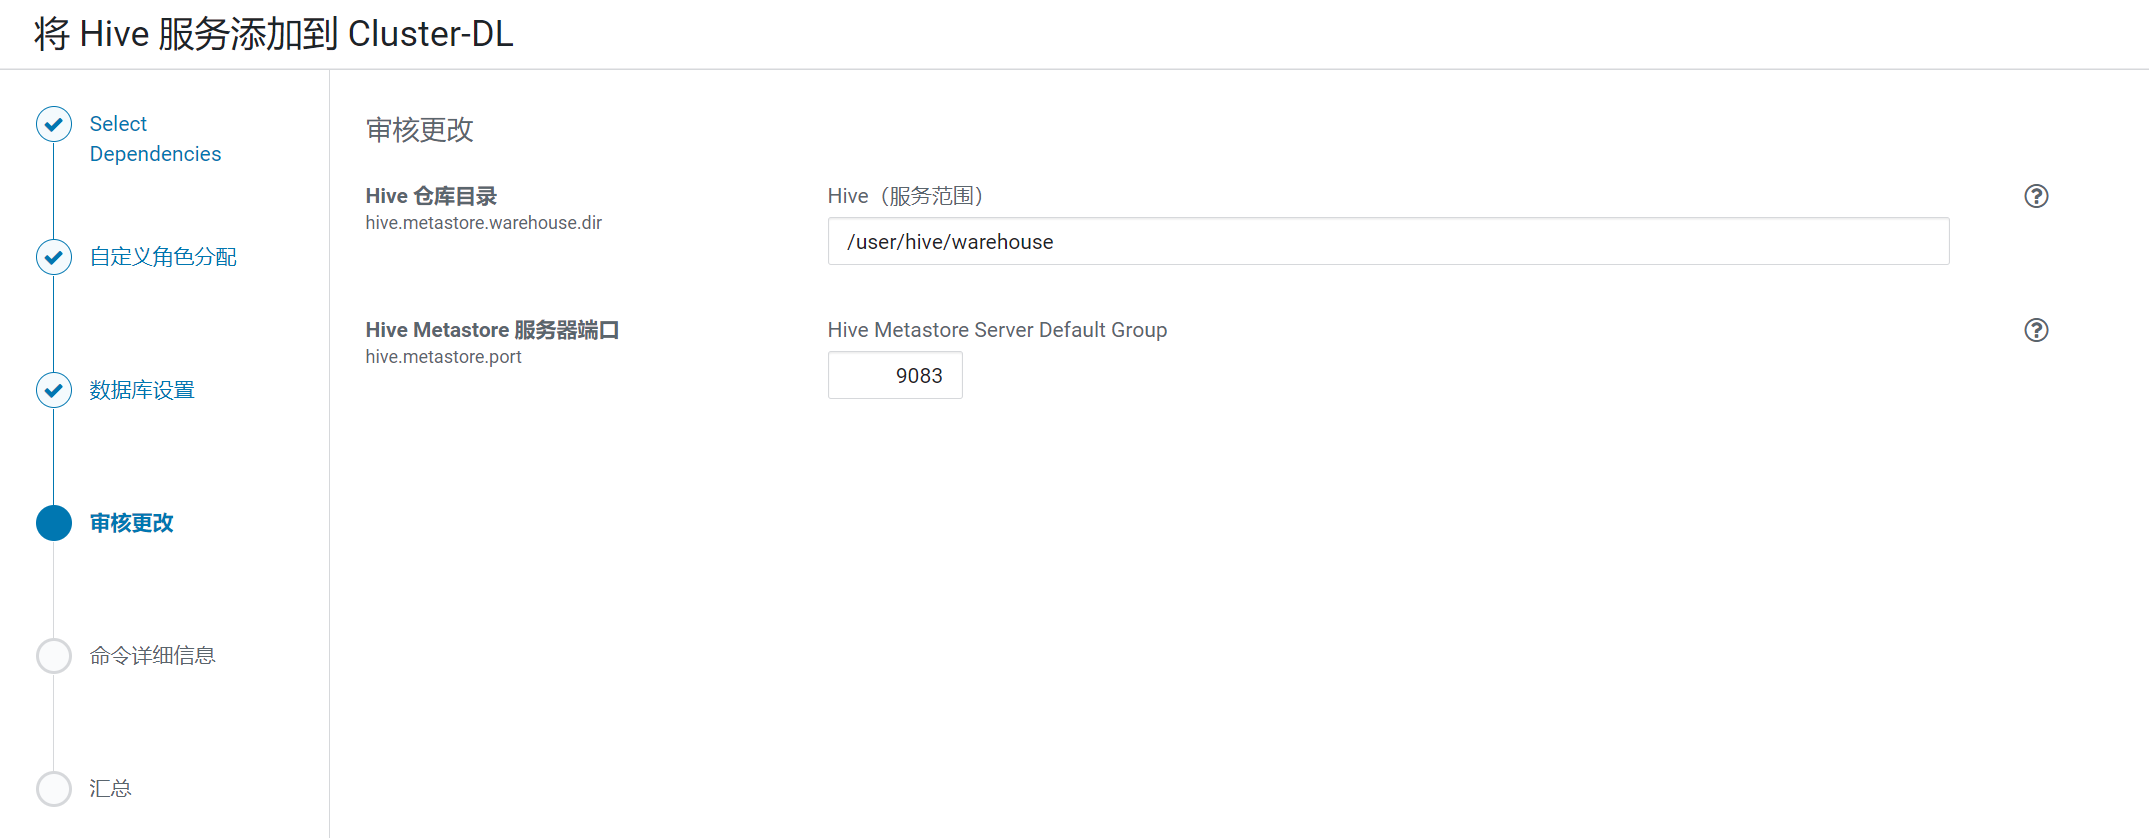This screenshot has width=2149, height=838.
Task: Click 'Hive Metastore Server Default Group' label
Action: tap(997, 330)
